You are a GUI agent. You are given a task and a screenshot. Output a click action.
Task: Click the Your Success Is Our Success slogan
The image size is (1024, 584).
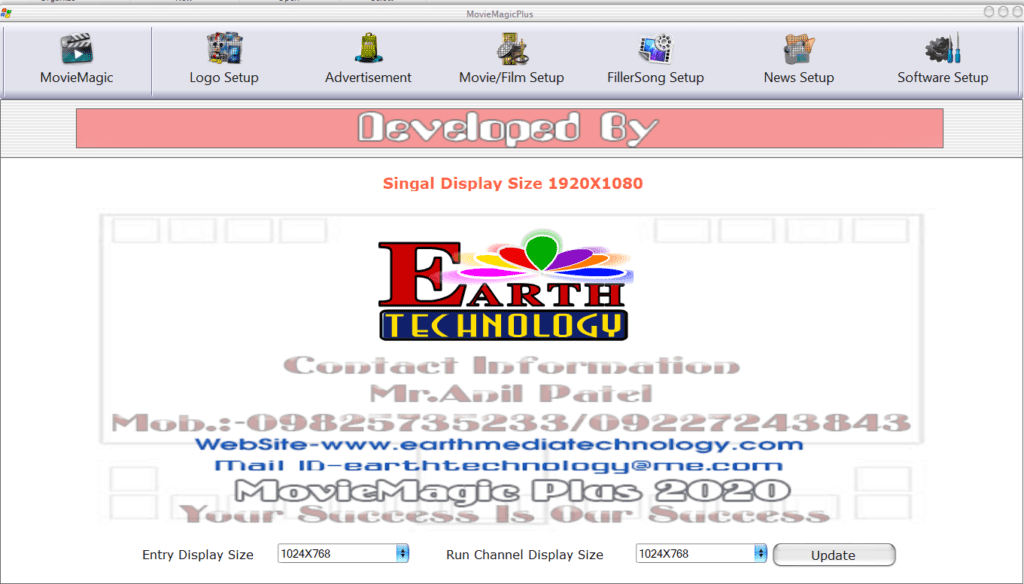(x=505, y=514)
